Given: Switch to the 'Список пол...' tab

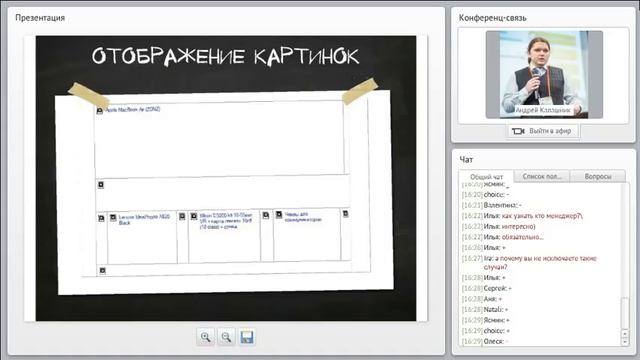Looking at the screenshot, I should coord(542,176).
